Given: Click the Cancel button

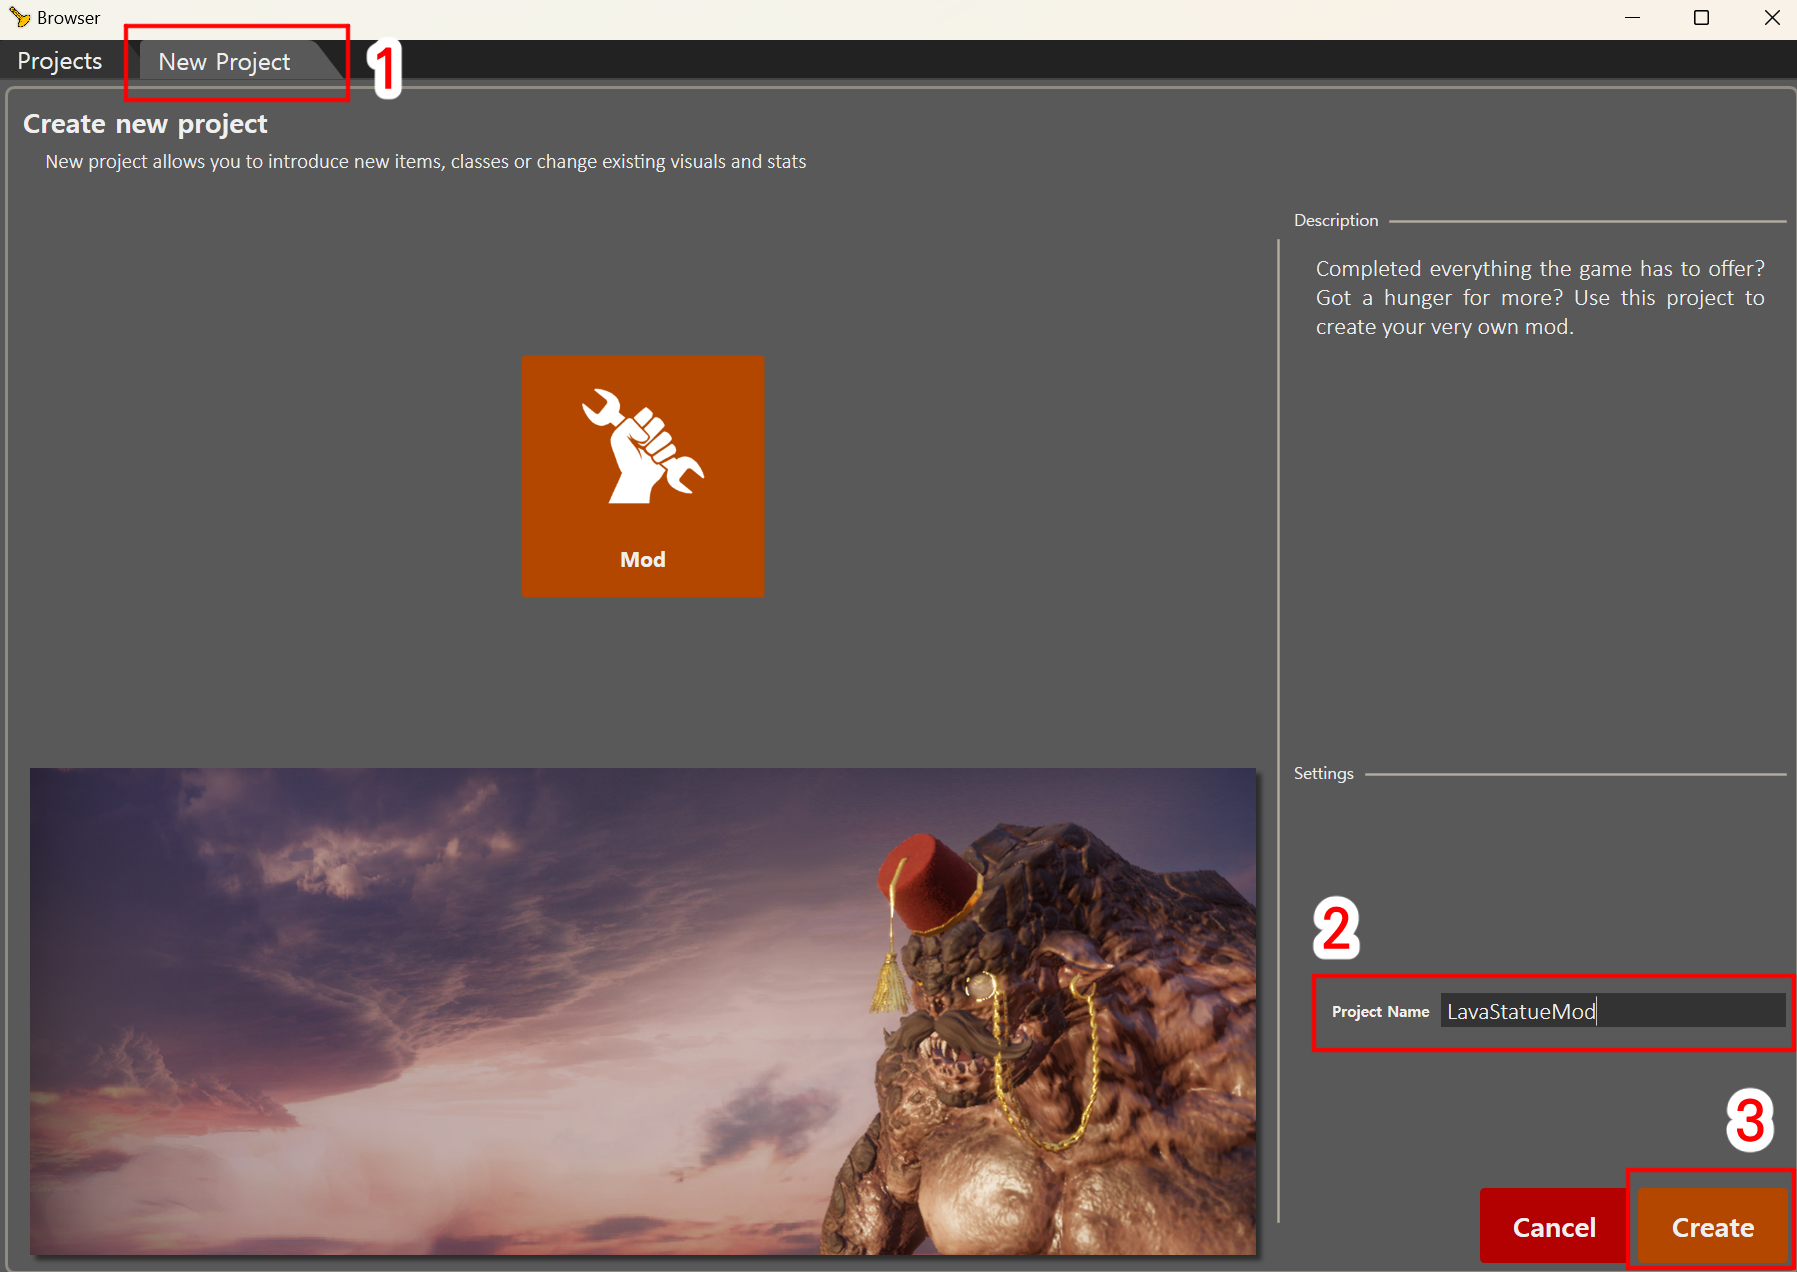Looking at the screenshot, I should click(x=1553, y=1227).
